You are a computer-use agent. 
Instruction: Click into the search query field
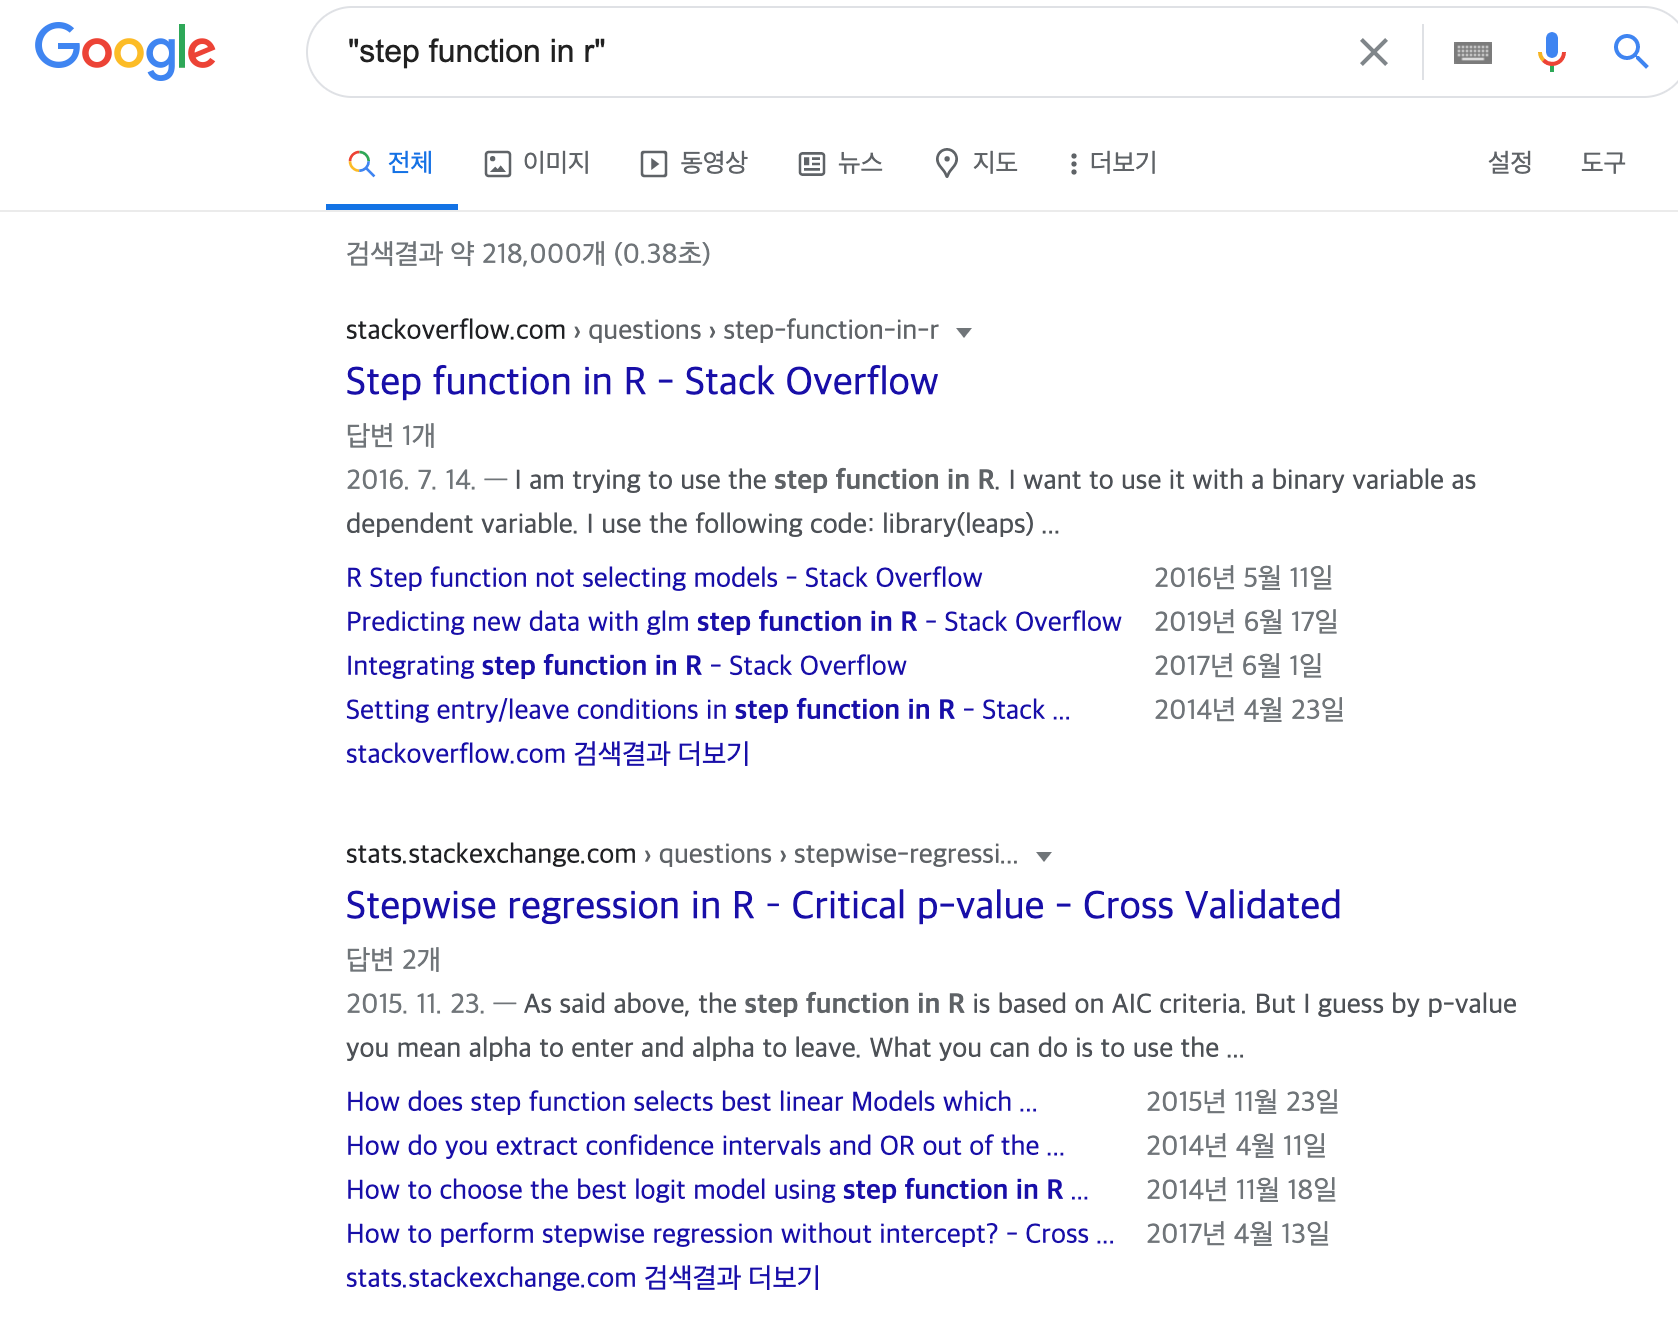pos(840,52)
